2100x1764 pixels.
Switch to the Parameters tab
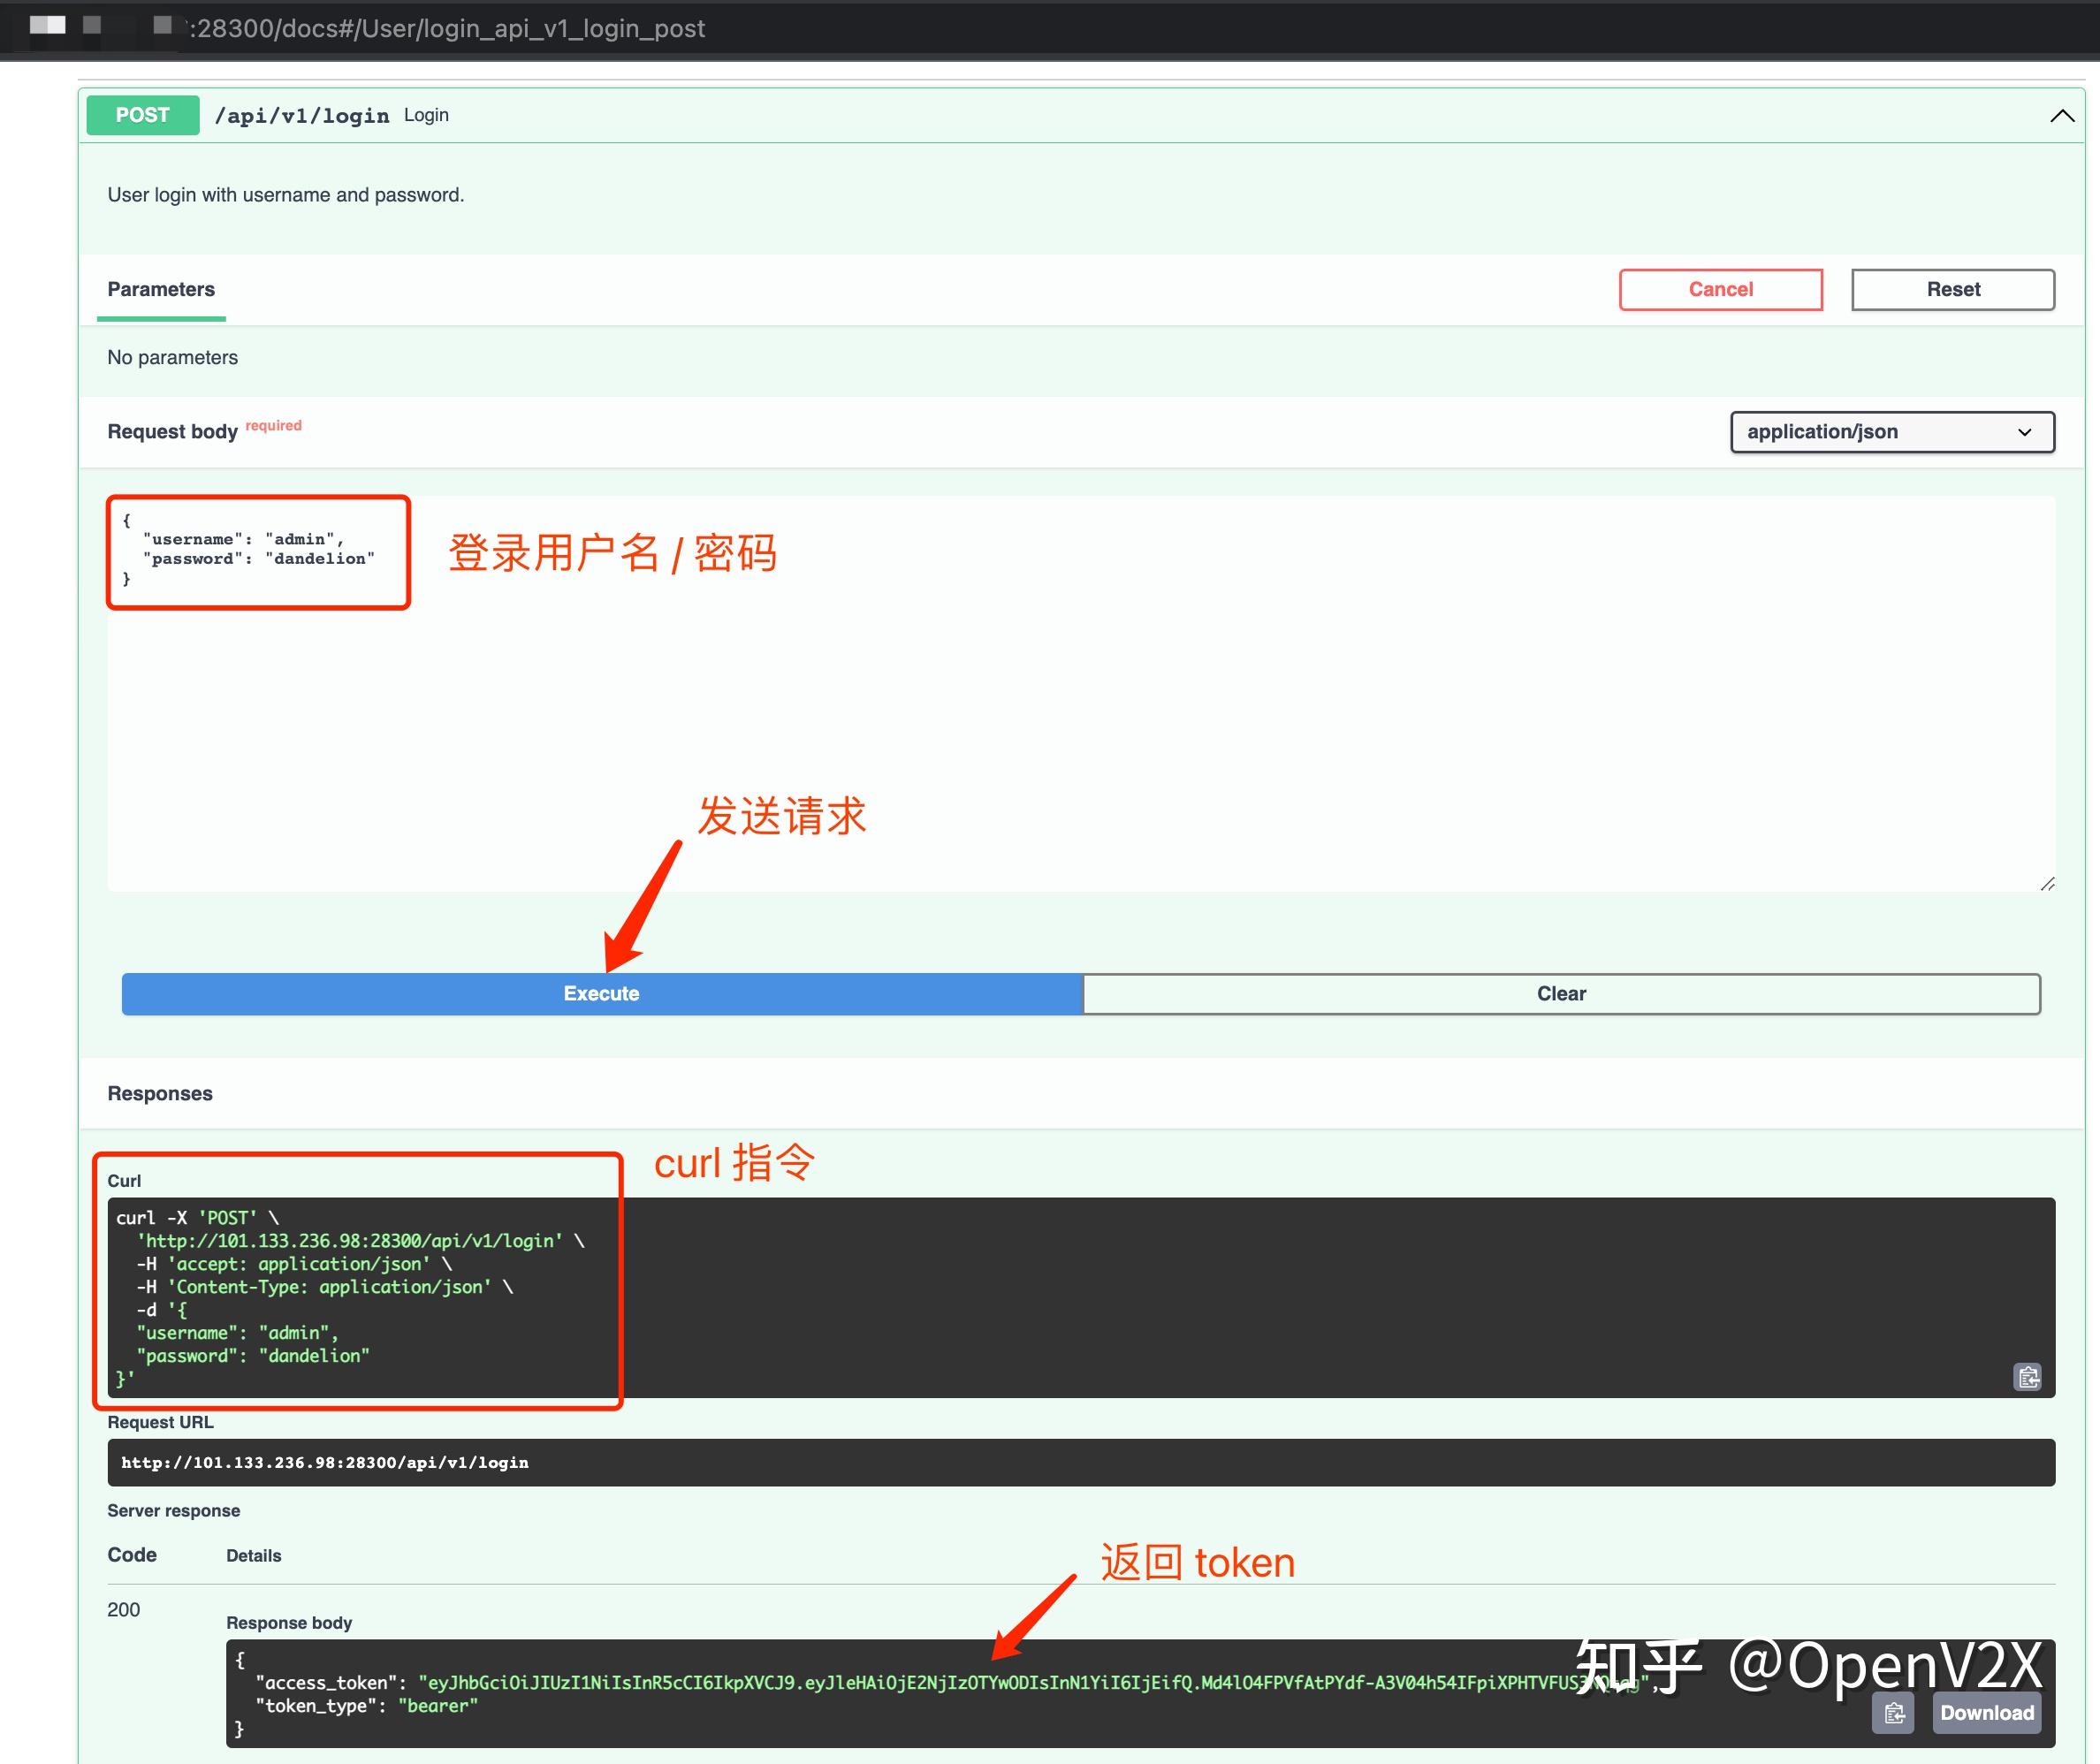161,290
